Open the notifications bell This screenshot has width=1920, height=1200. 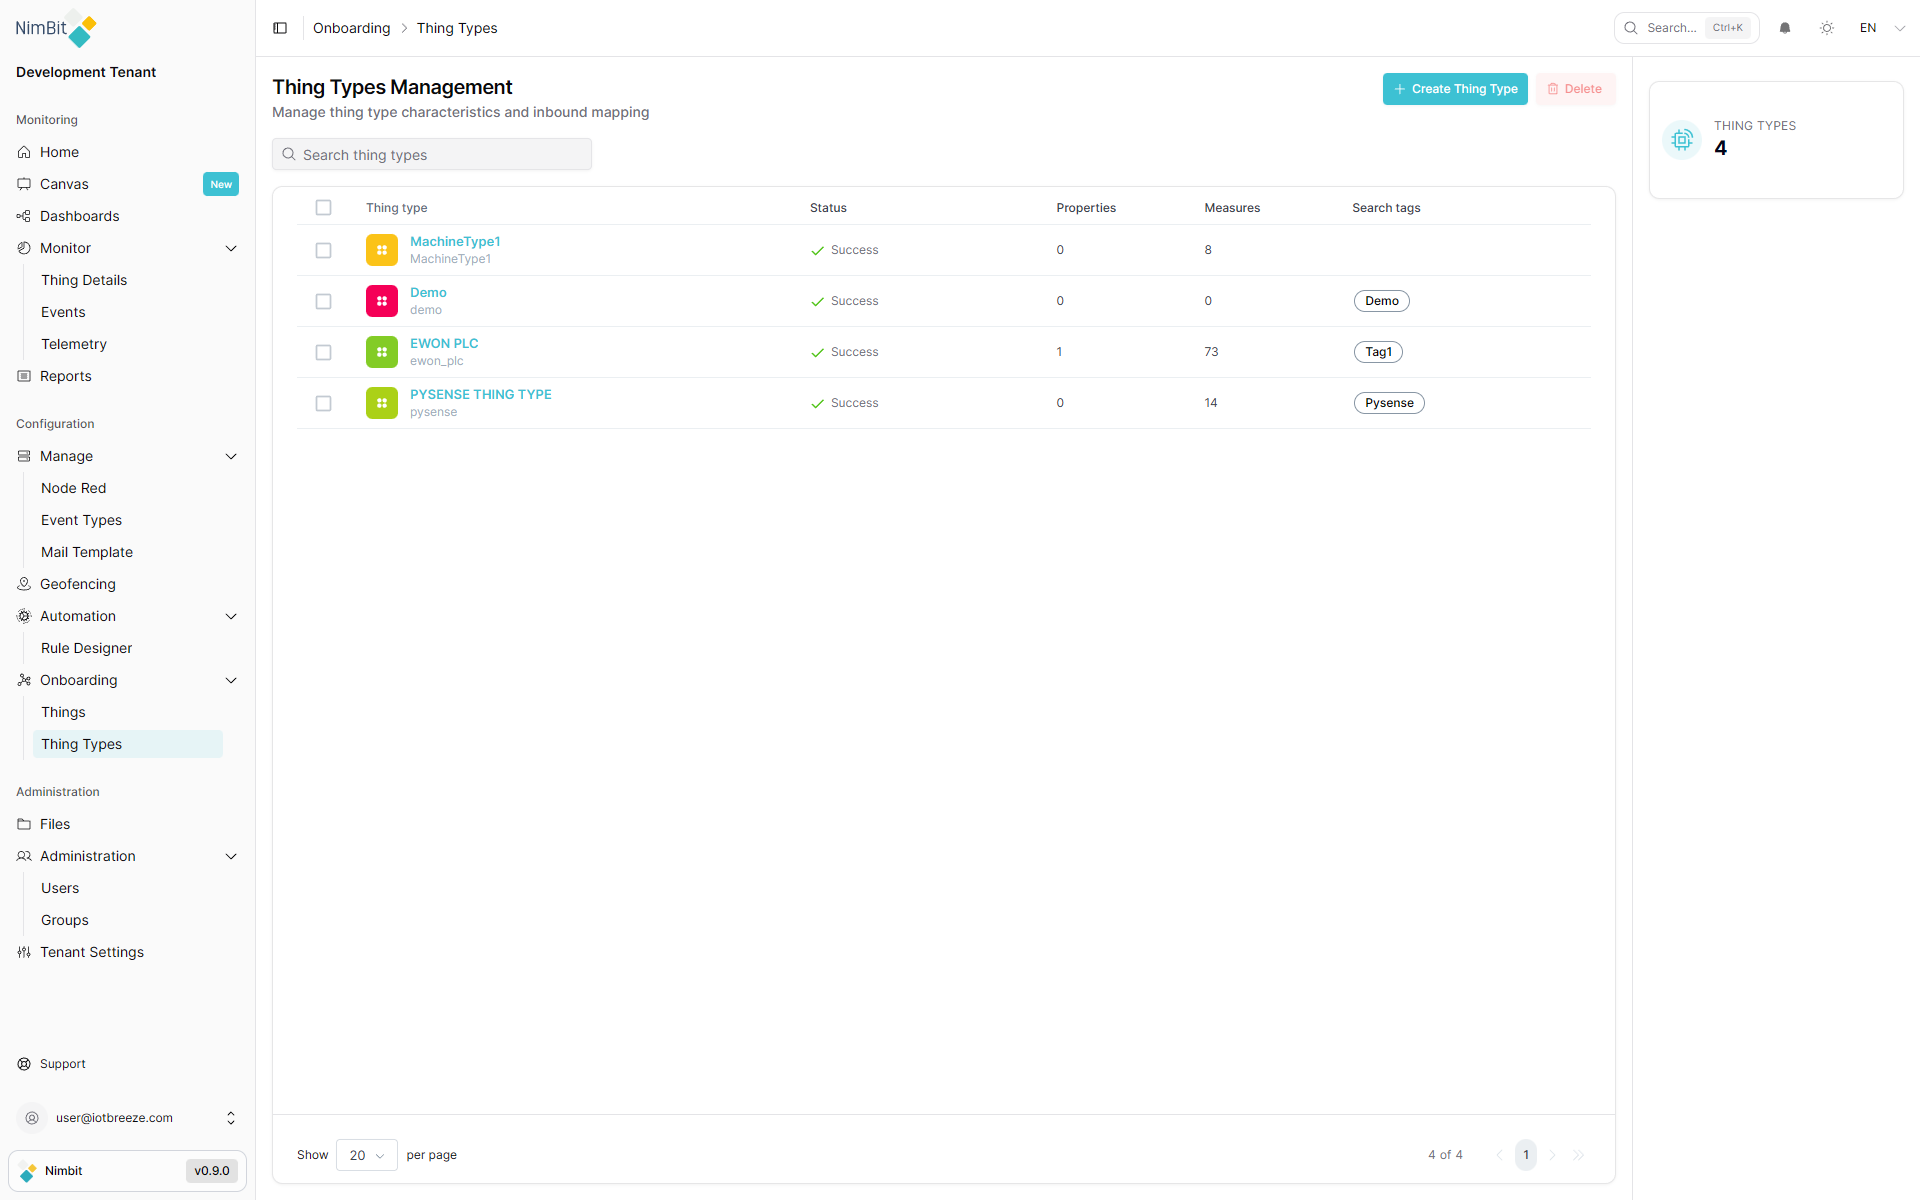point(1785,28)
